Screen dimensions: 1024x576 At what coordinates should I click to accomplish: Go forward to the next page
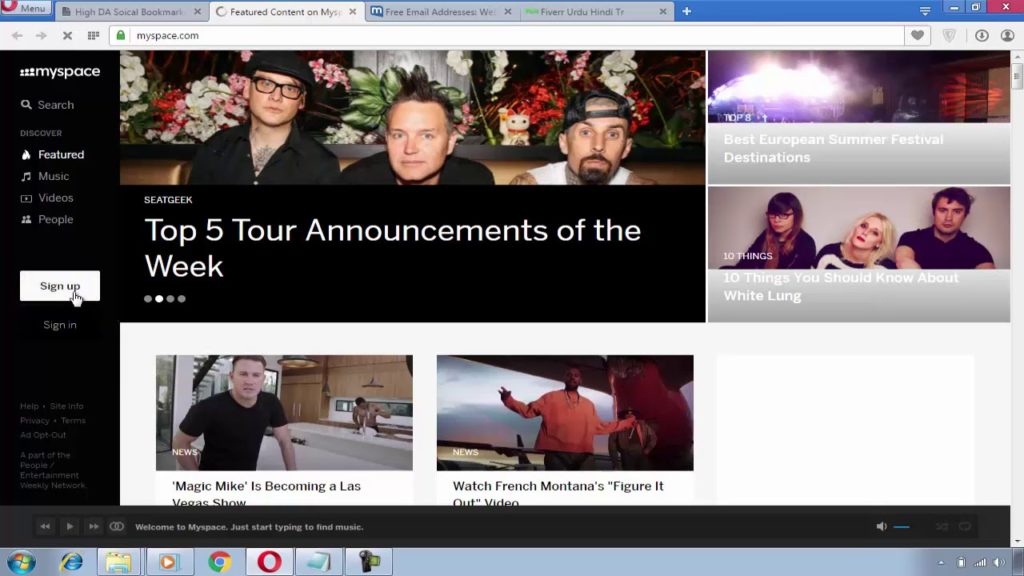tap(41, 35)
